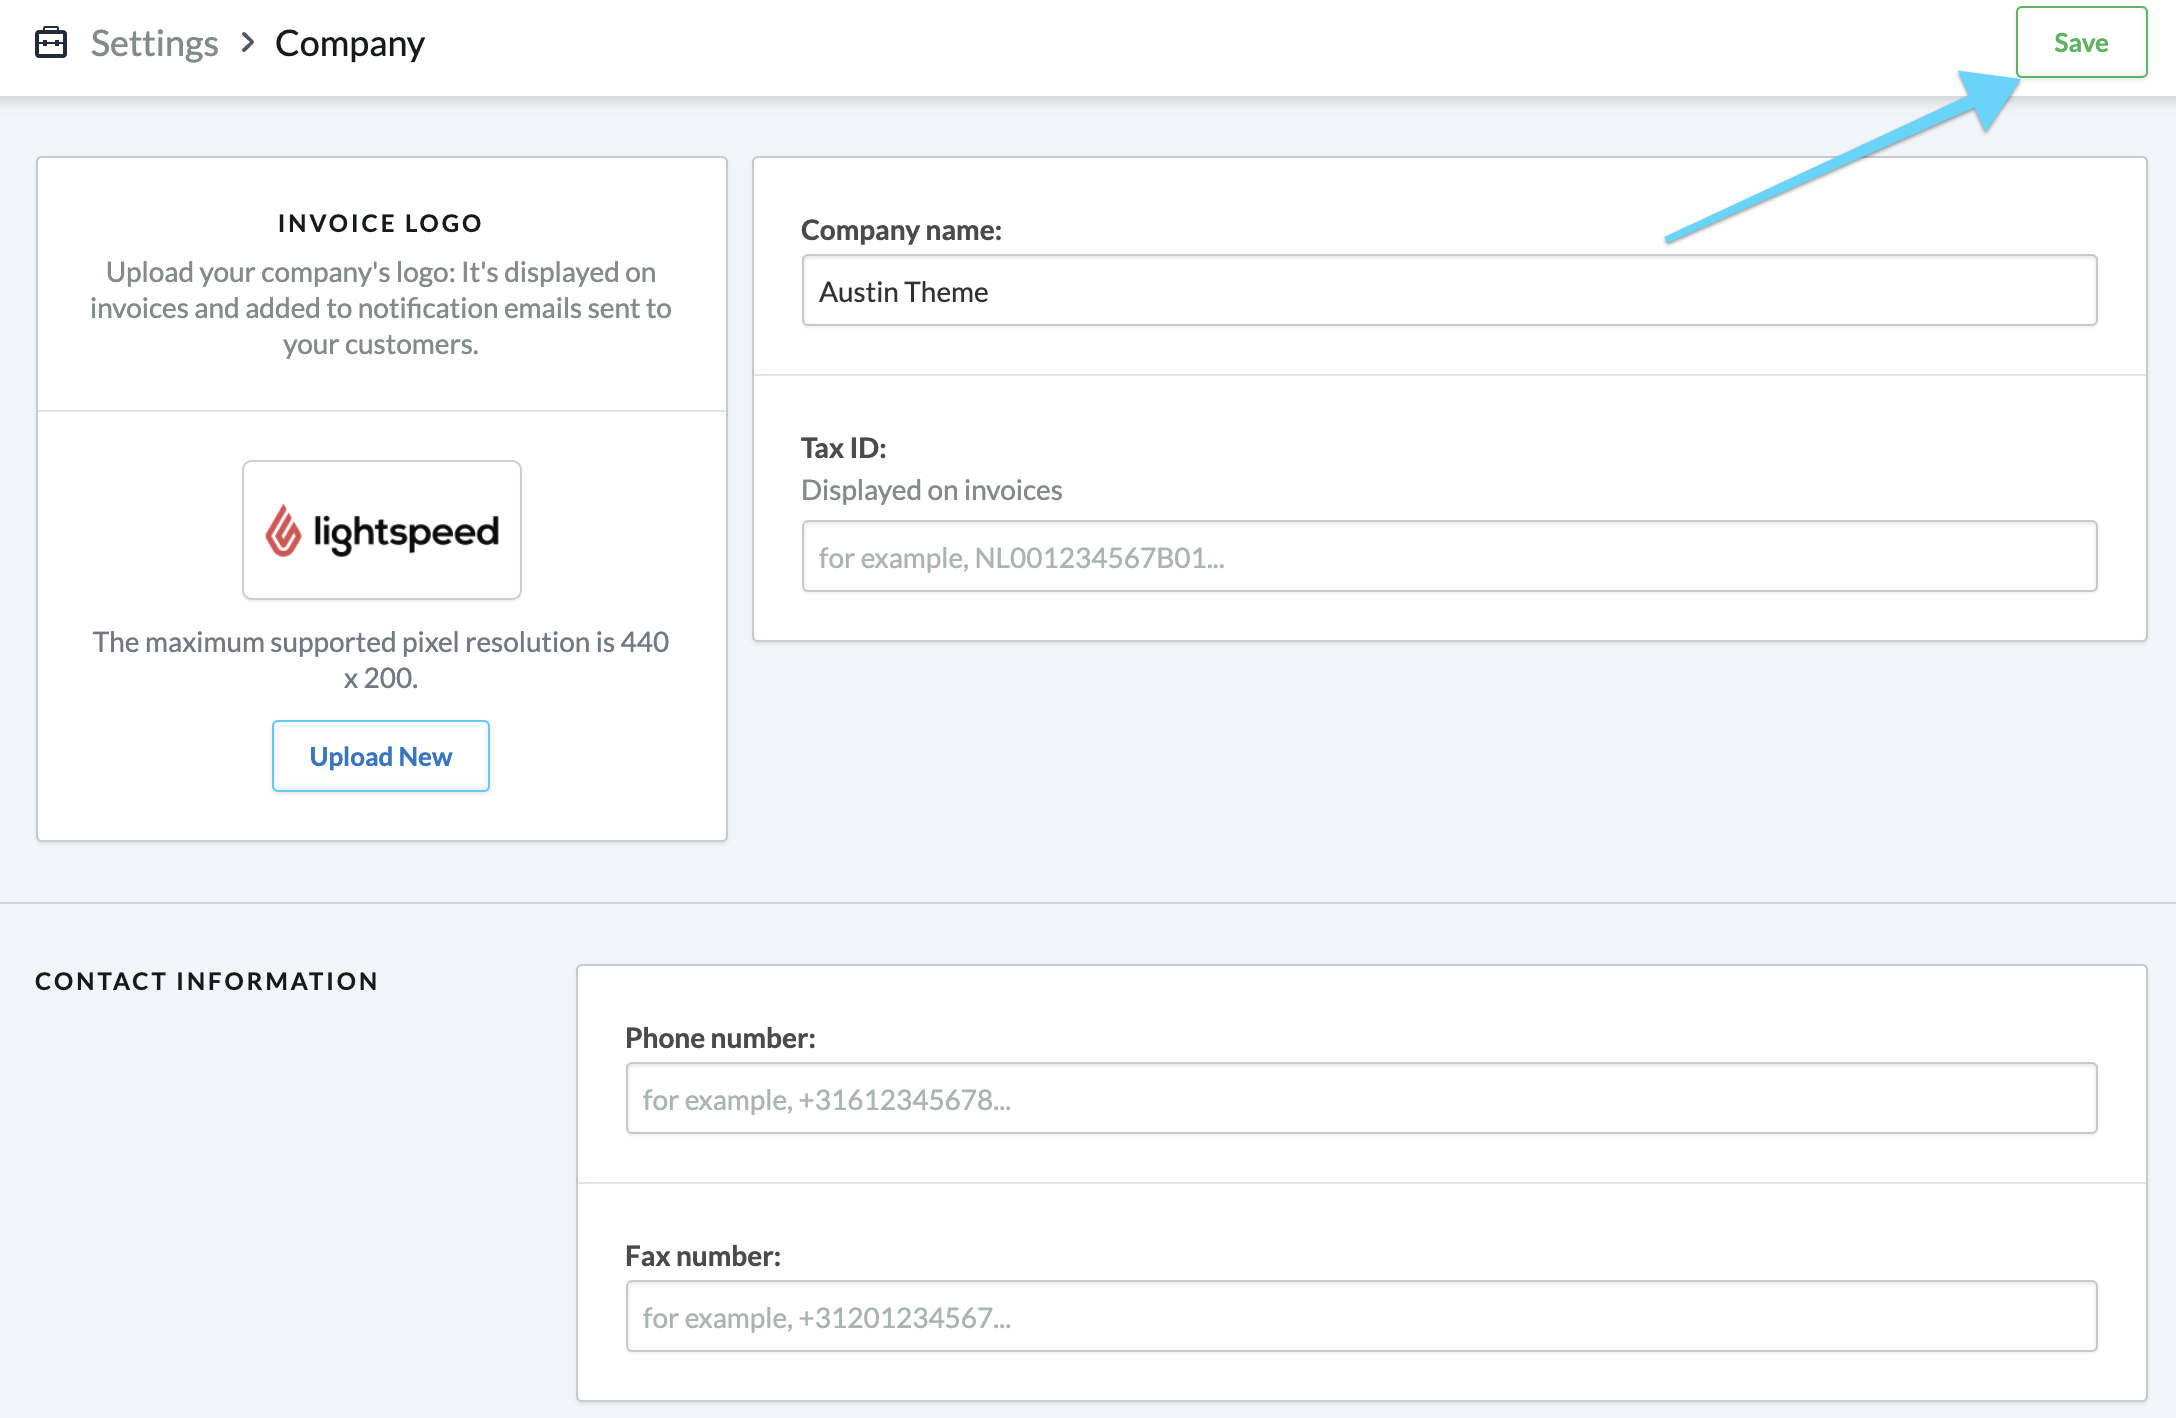Screen dimensions: 2176x1418
Task: Click into the Tax ID field
Action: pos(1448,557)
